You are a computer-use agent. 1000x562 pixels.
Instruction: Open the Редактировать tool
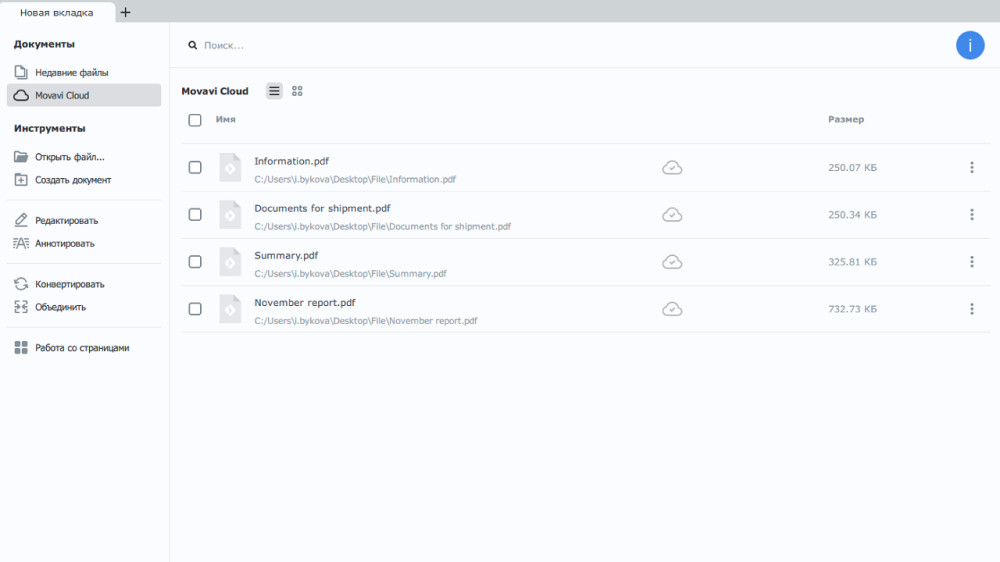(x=84, y=221)
